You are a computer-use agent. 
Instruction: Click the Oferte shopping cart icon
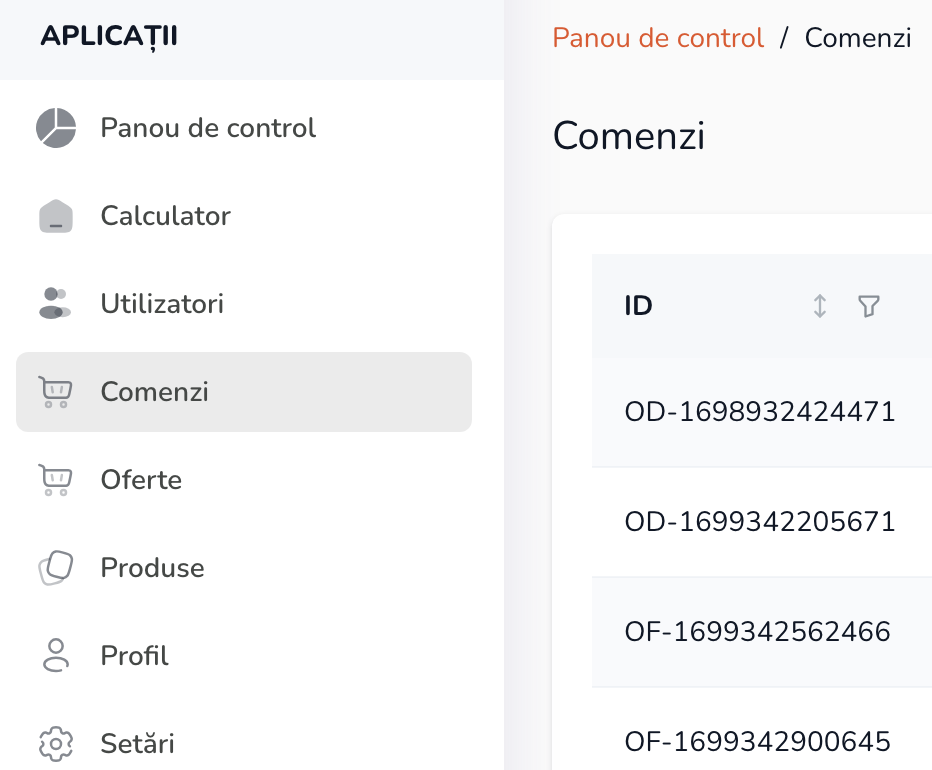55,480
